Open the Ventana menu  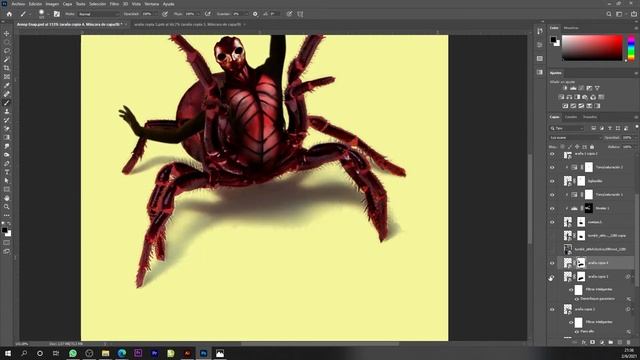tap(151, 4)
